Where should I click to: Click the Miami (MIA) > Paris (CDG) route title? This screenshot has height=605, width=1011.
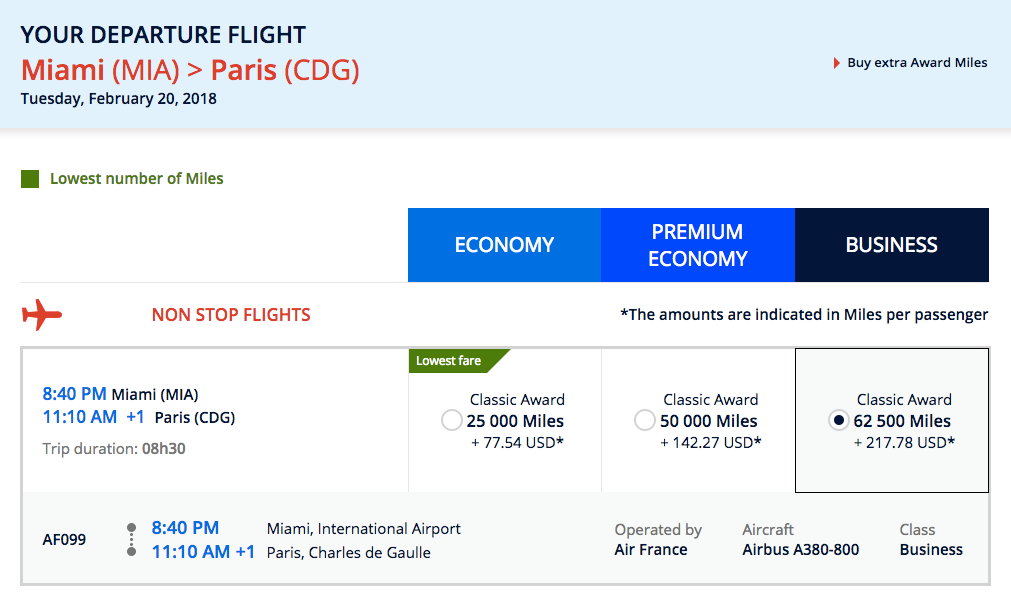pyautogui.click(x=190, y=71)
